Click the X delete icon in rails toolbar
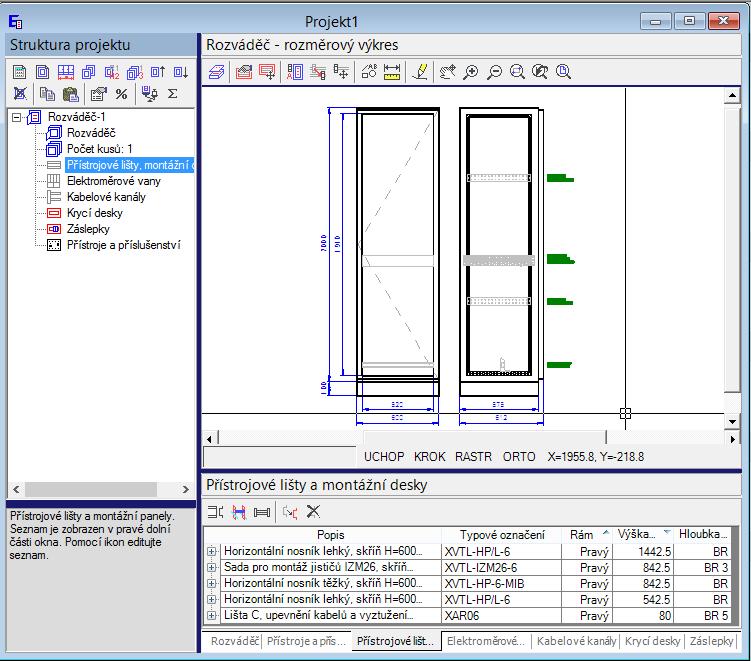The width and height of the screenshot is (751, 661). pos(313,512)
